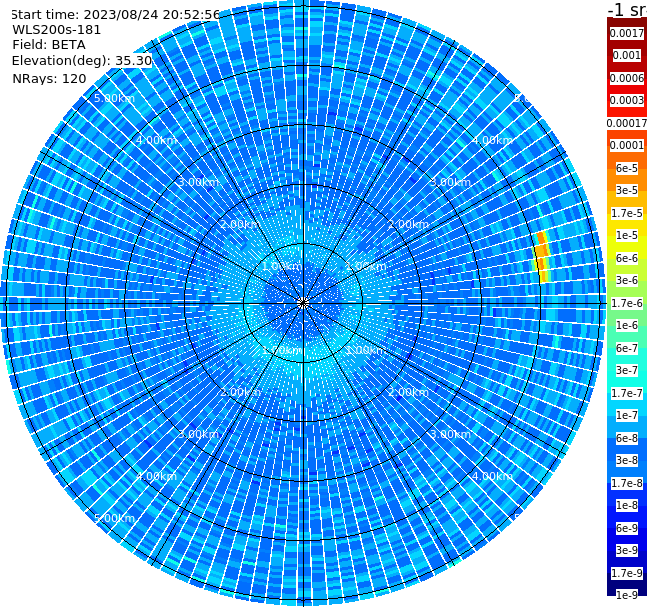Click the 0.0006 colorbar label

[627, 78]
